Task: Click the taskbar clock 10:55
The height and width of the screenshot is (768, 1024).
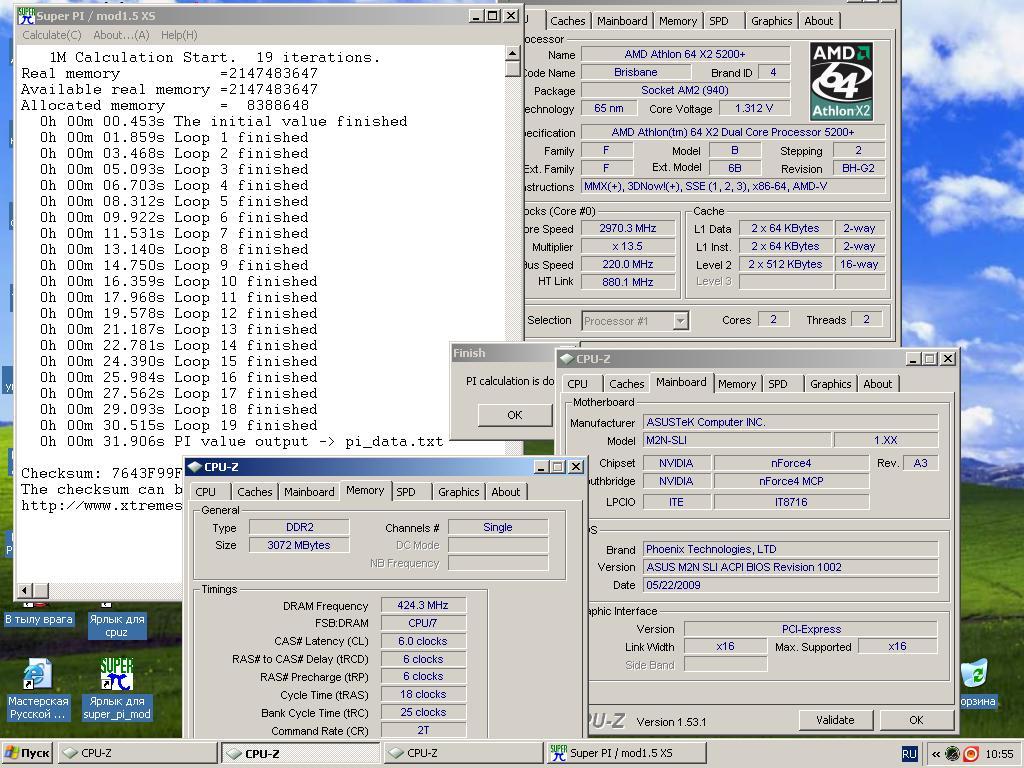Action: 999,754
